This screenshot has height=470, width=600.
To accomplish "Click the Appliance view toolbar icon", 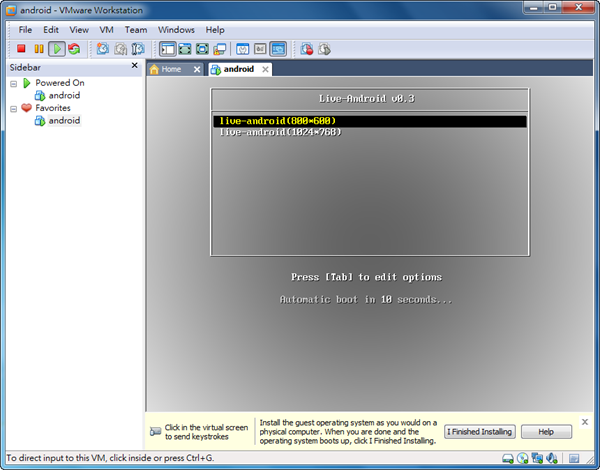I will click(x=260, y=49).
